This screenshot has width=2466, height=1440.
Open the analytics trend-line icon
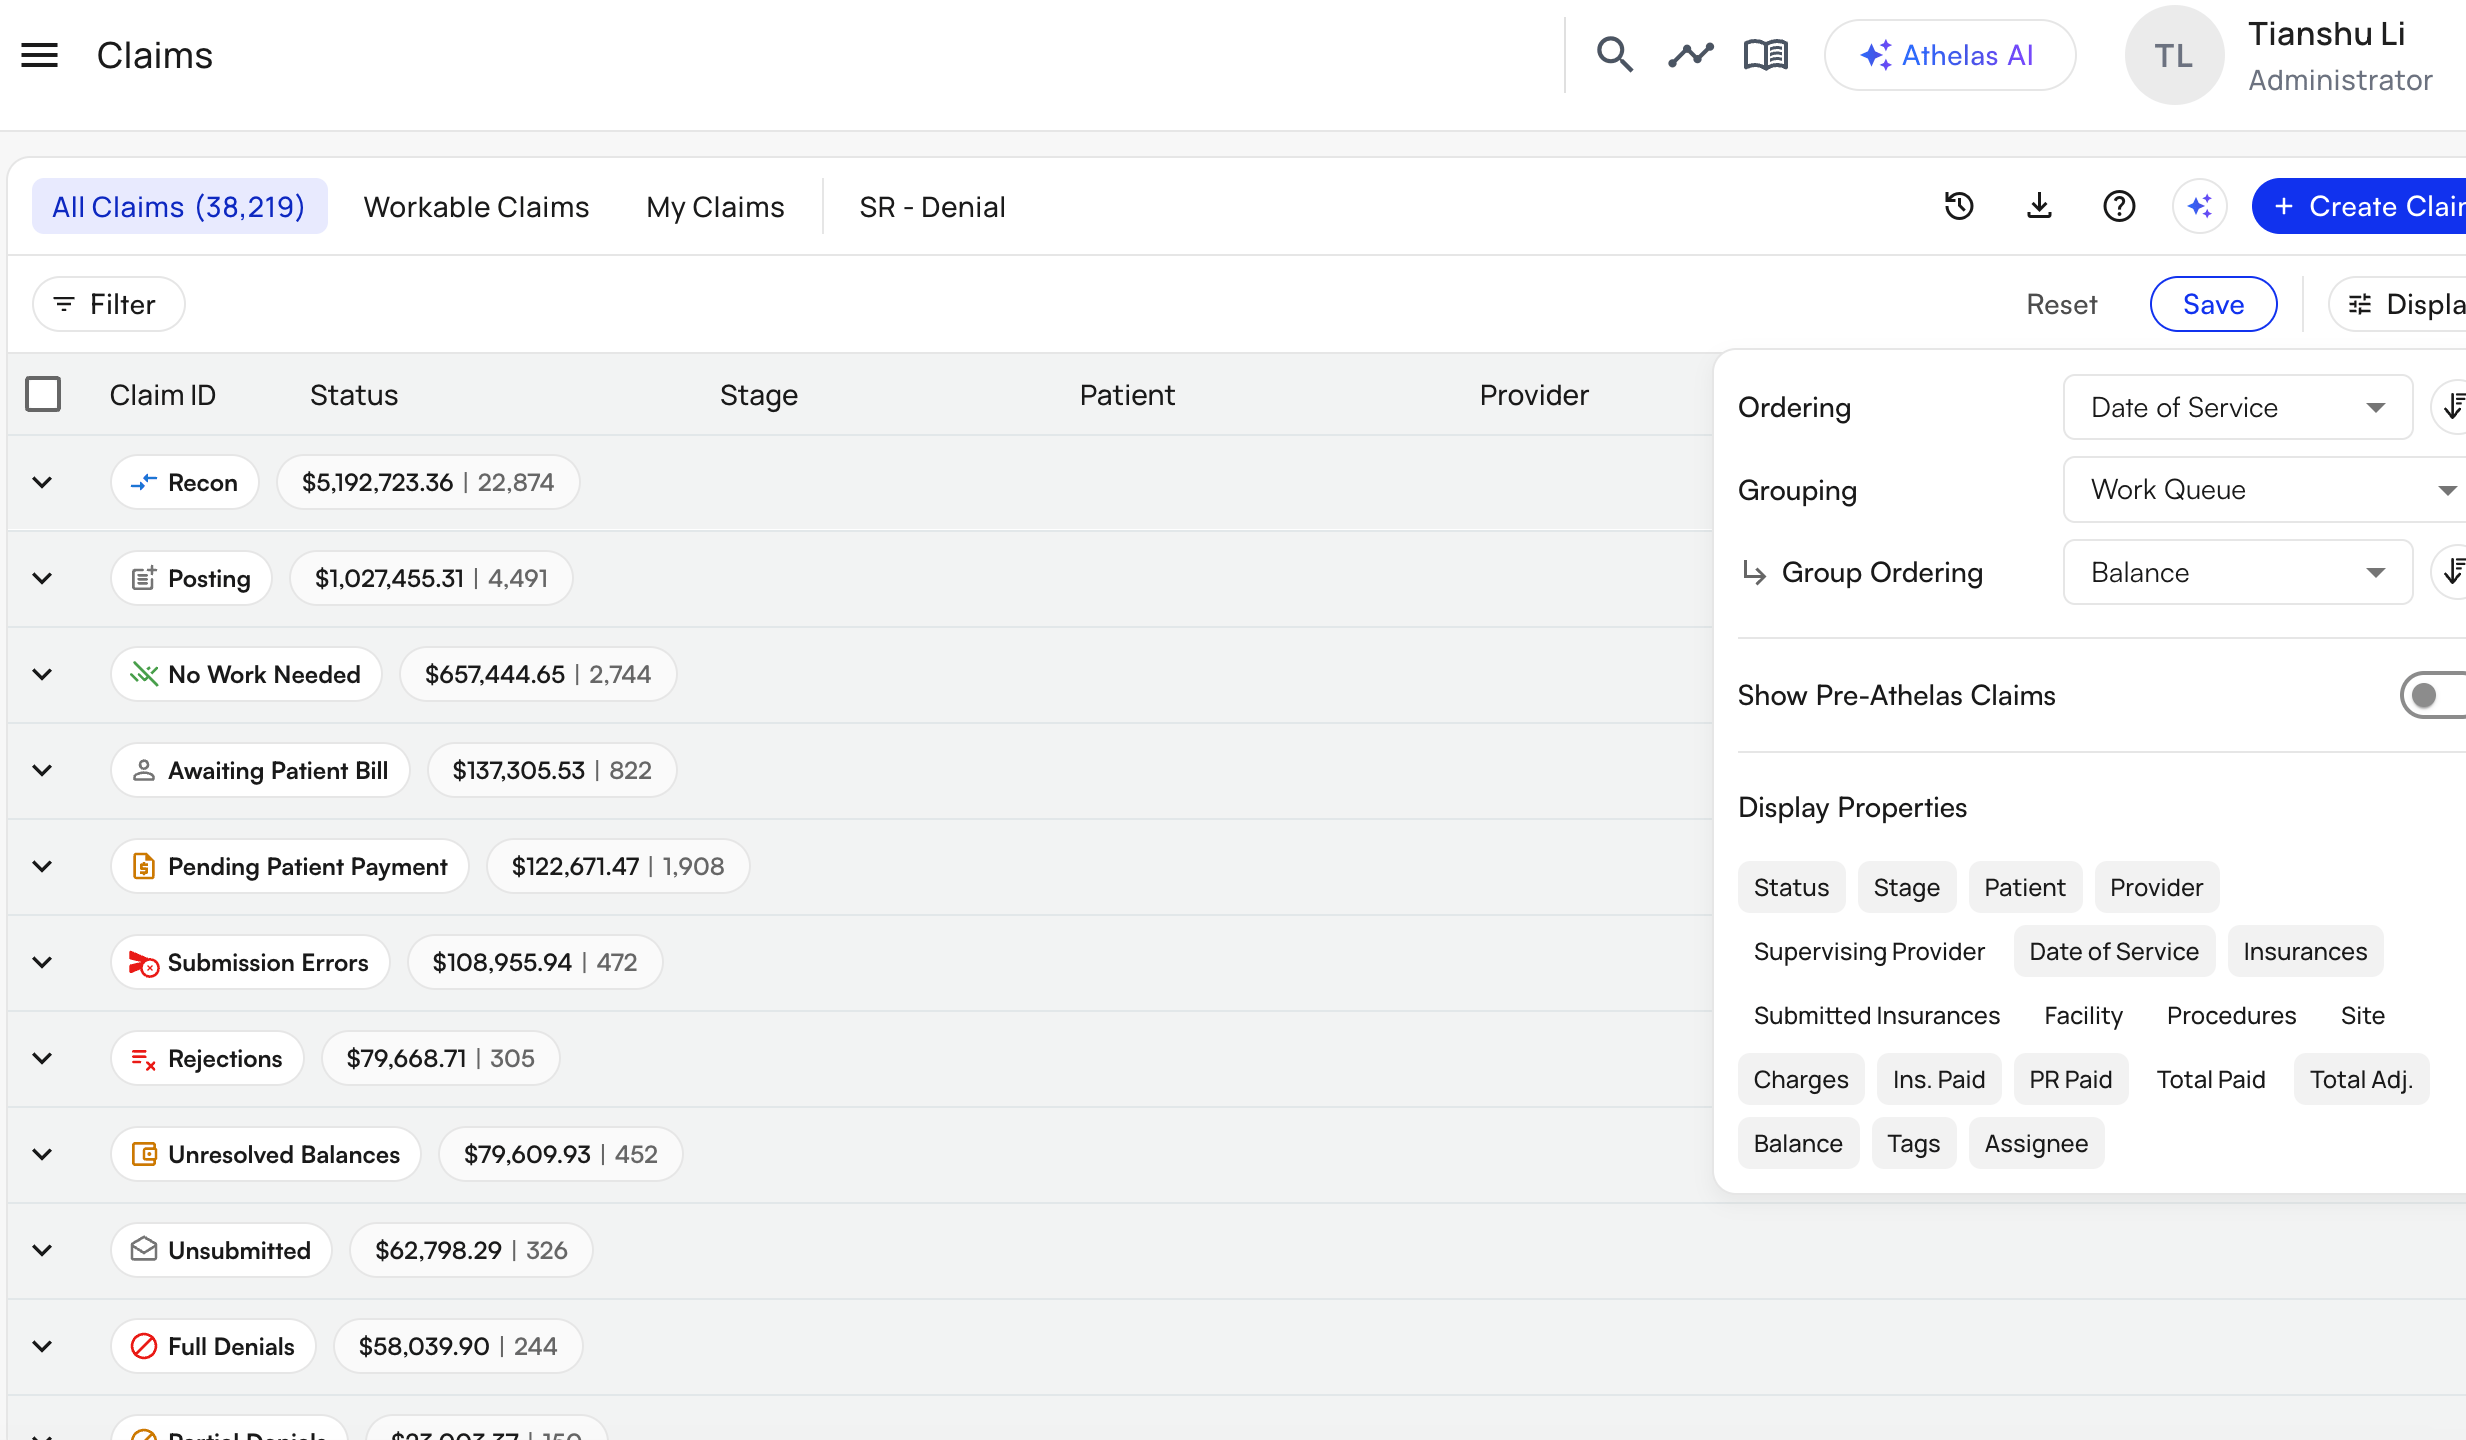(x=1690, y=55)
